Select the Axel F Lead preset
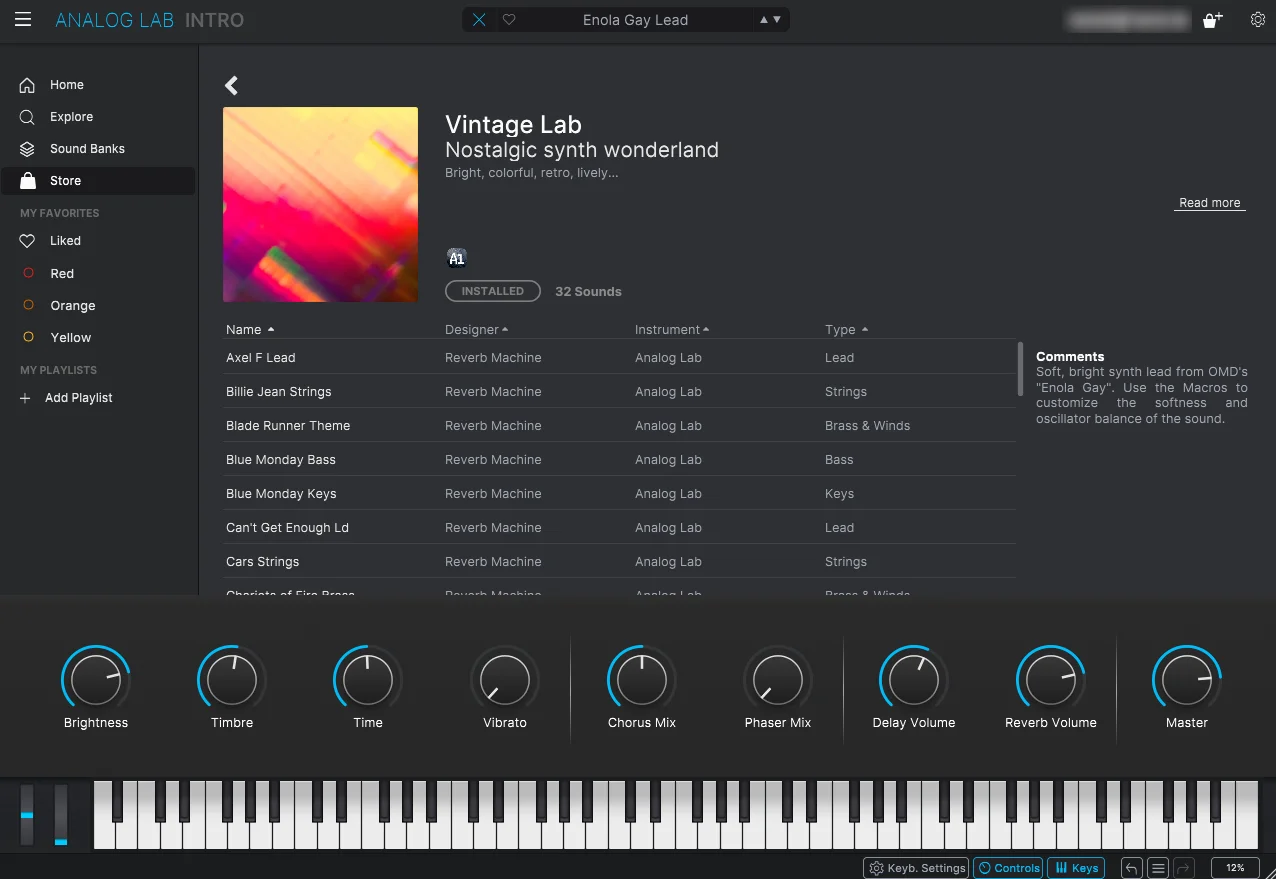Image resolution: width=1276 pixels, height=879 pixels. pyautogui.click(x=620, y=358)
